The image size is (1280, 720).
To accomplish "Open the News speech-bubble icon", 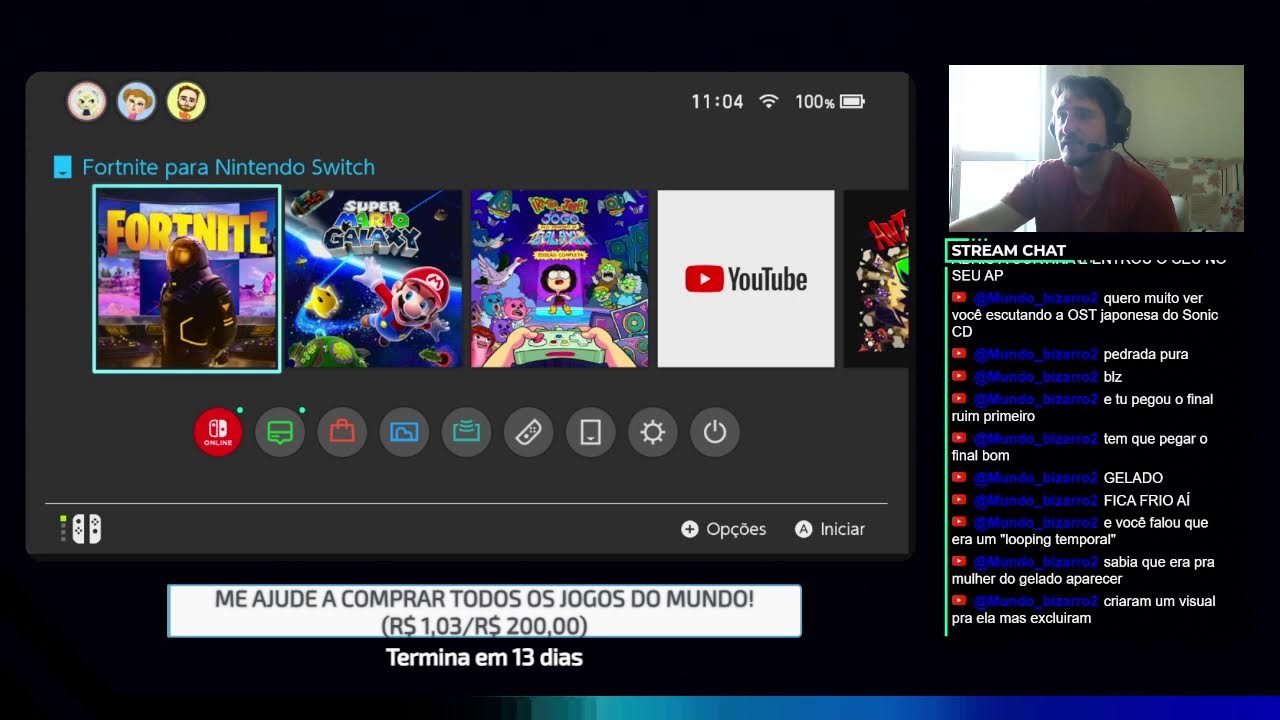I will click(280, 432).
